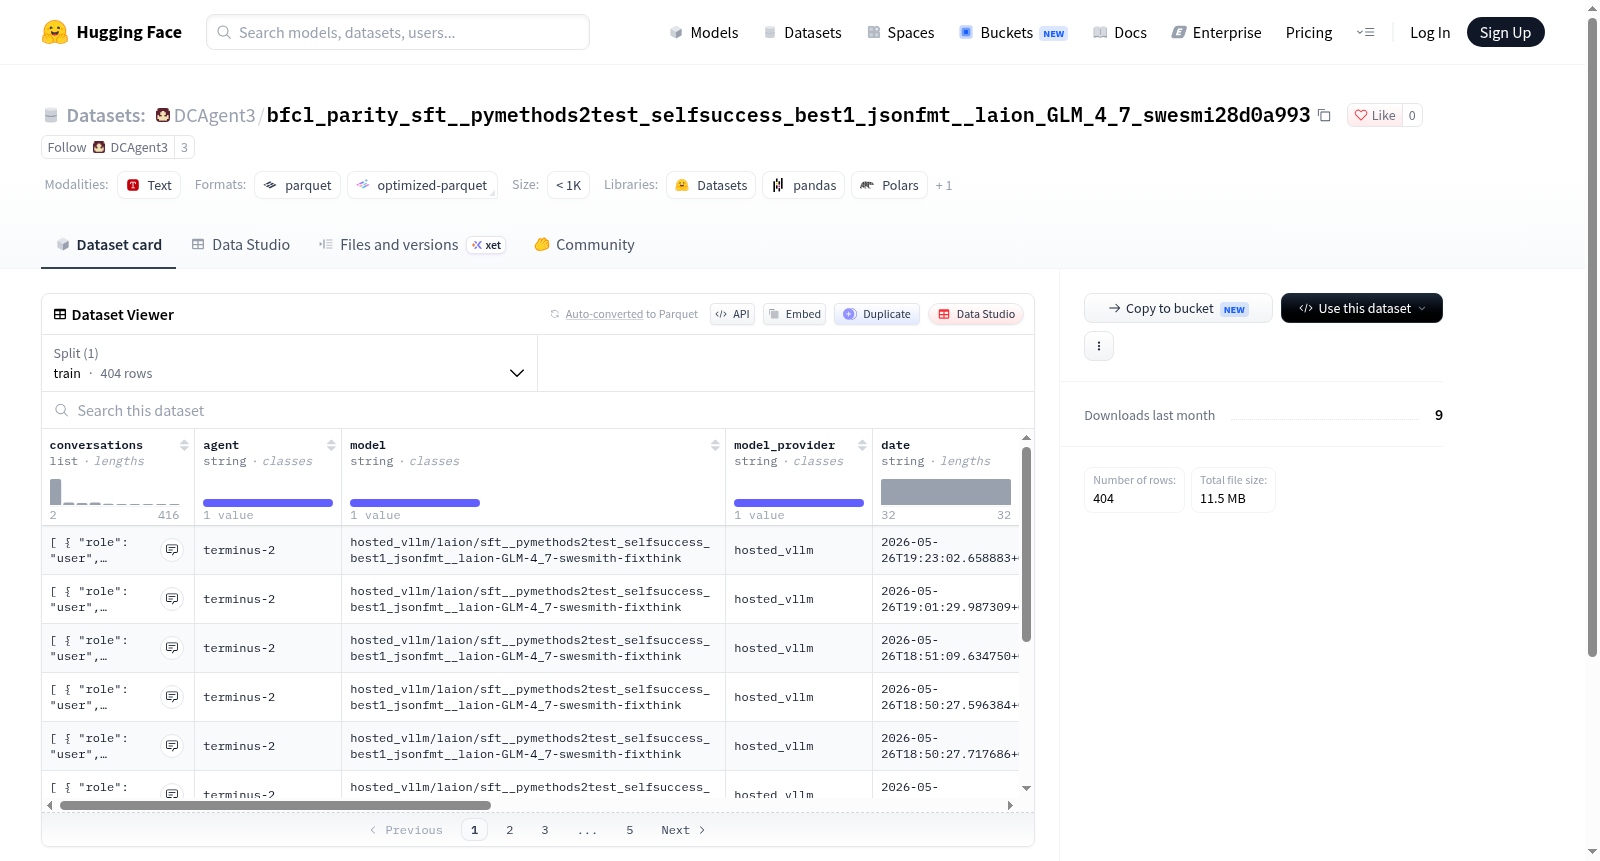
Task: Click the DCAgent3 avatar in the title
Action: coord(163,115)
